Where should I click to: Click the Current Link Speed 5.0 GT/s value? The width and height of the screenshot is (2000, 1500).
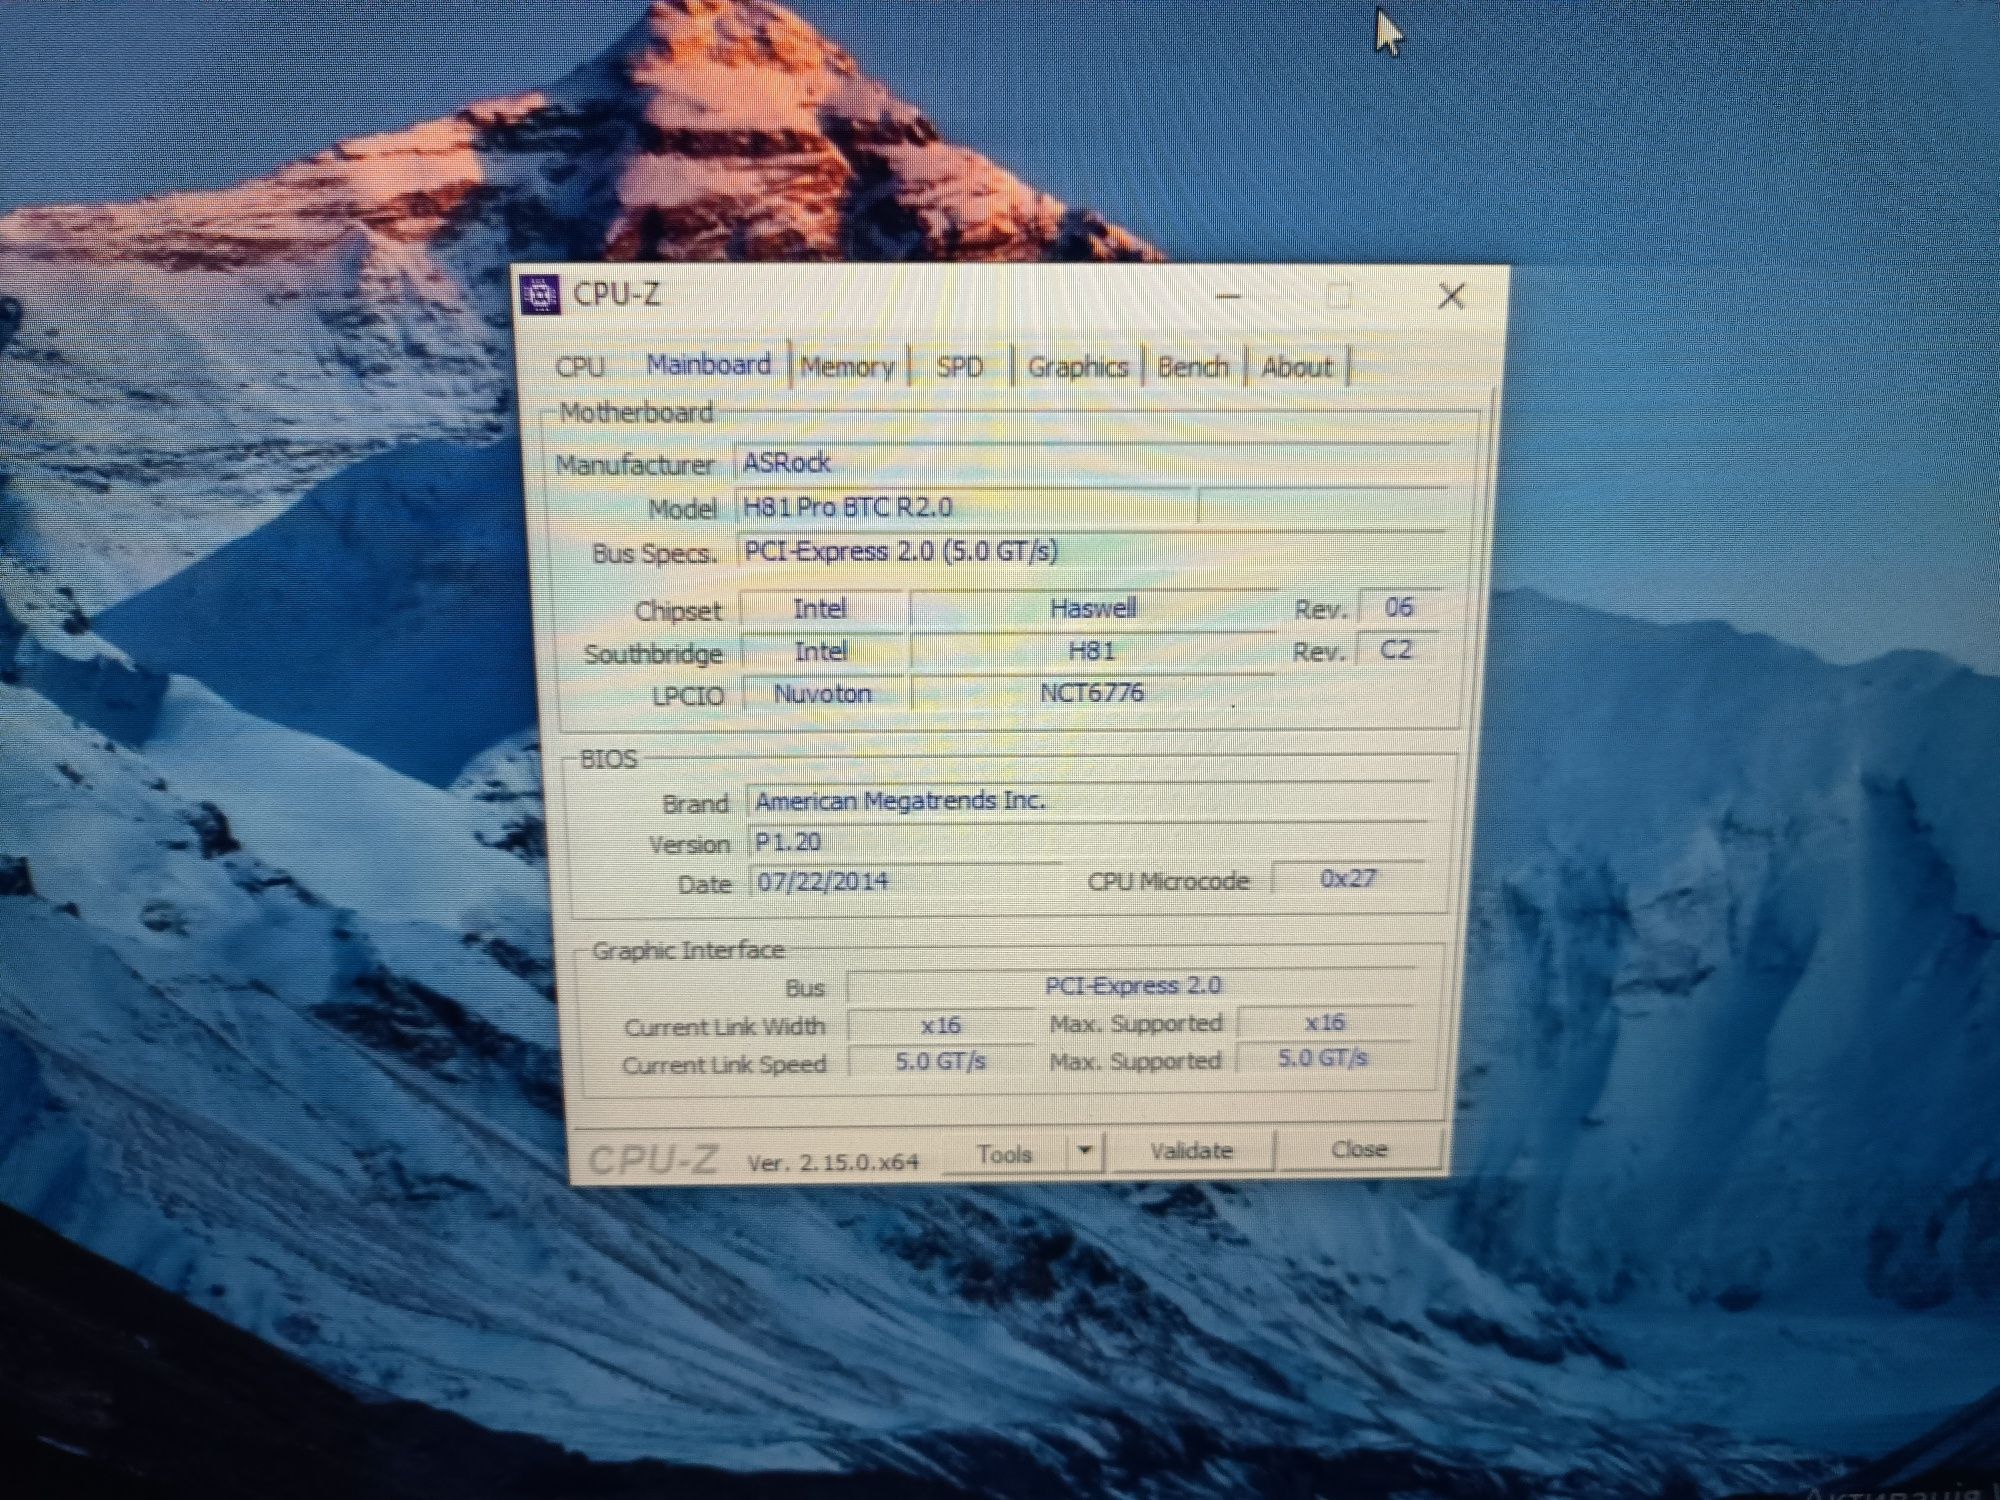pyautogui.click(x=941, y=1061)
